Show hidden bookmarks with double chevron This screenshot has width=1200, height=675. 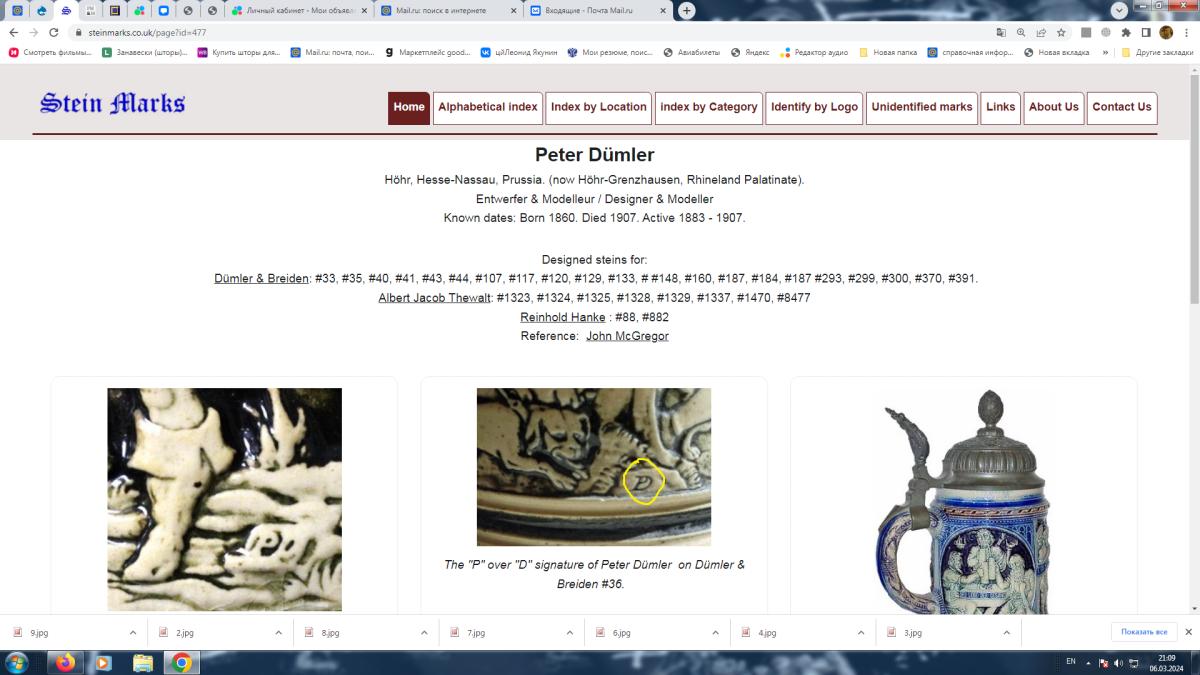[x=1105, y=52]
